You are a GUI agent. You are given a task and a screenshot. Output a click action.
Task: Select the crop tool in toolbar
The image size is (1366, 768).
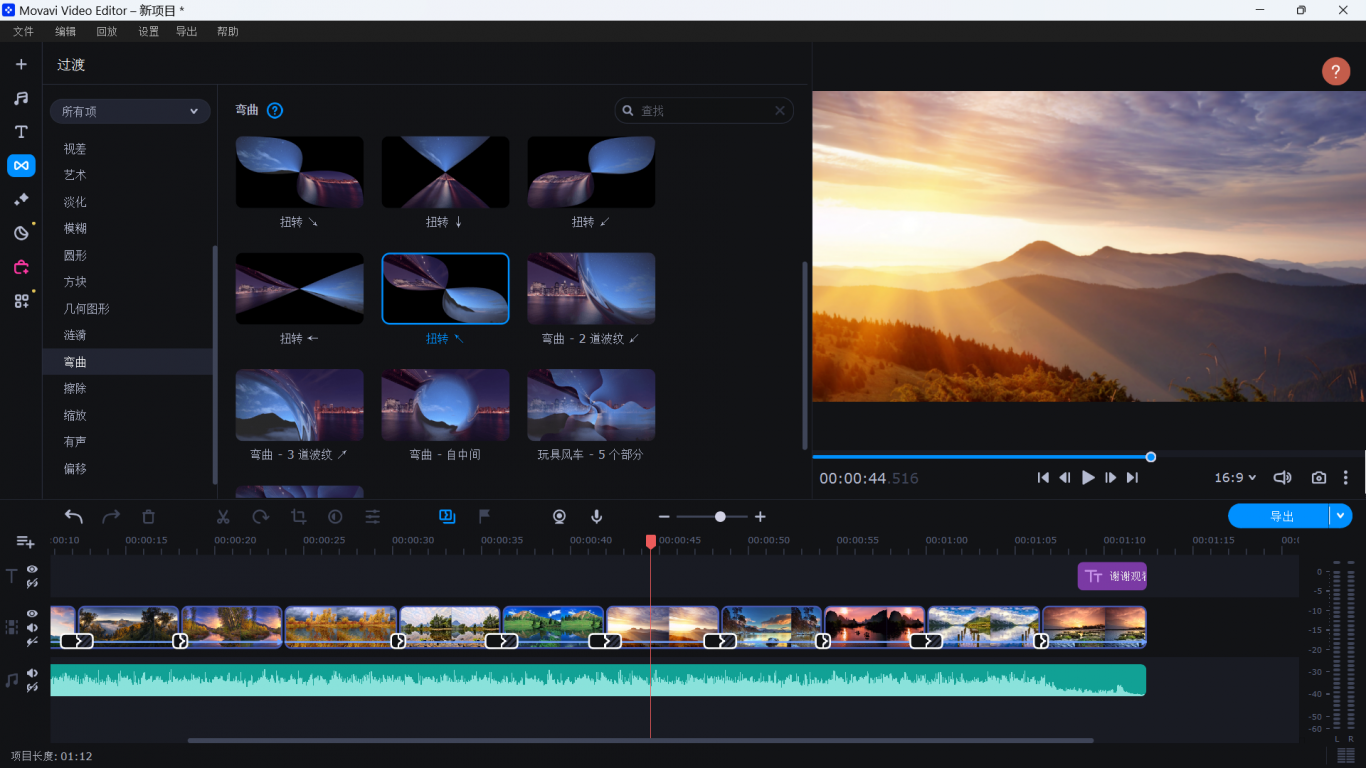click(x=298, y=516)
